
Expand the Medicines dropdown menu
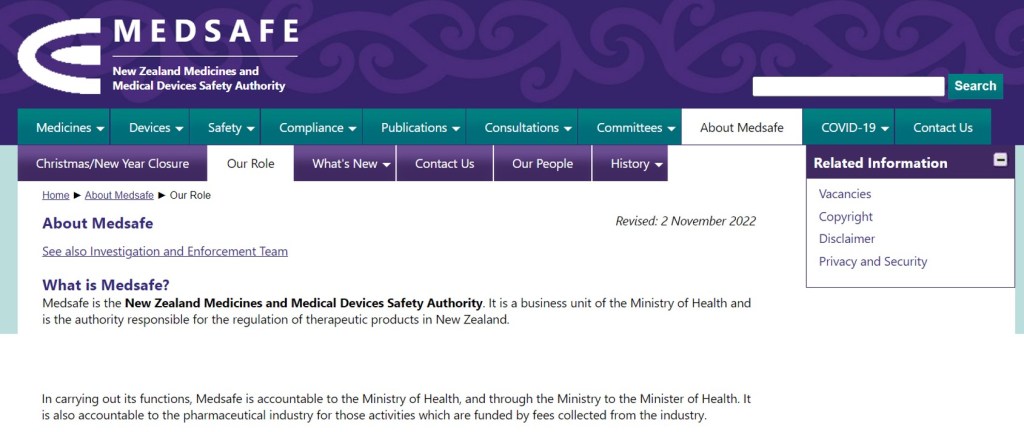[x=70, y=128]
